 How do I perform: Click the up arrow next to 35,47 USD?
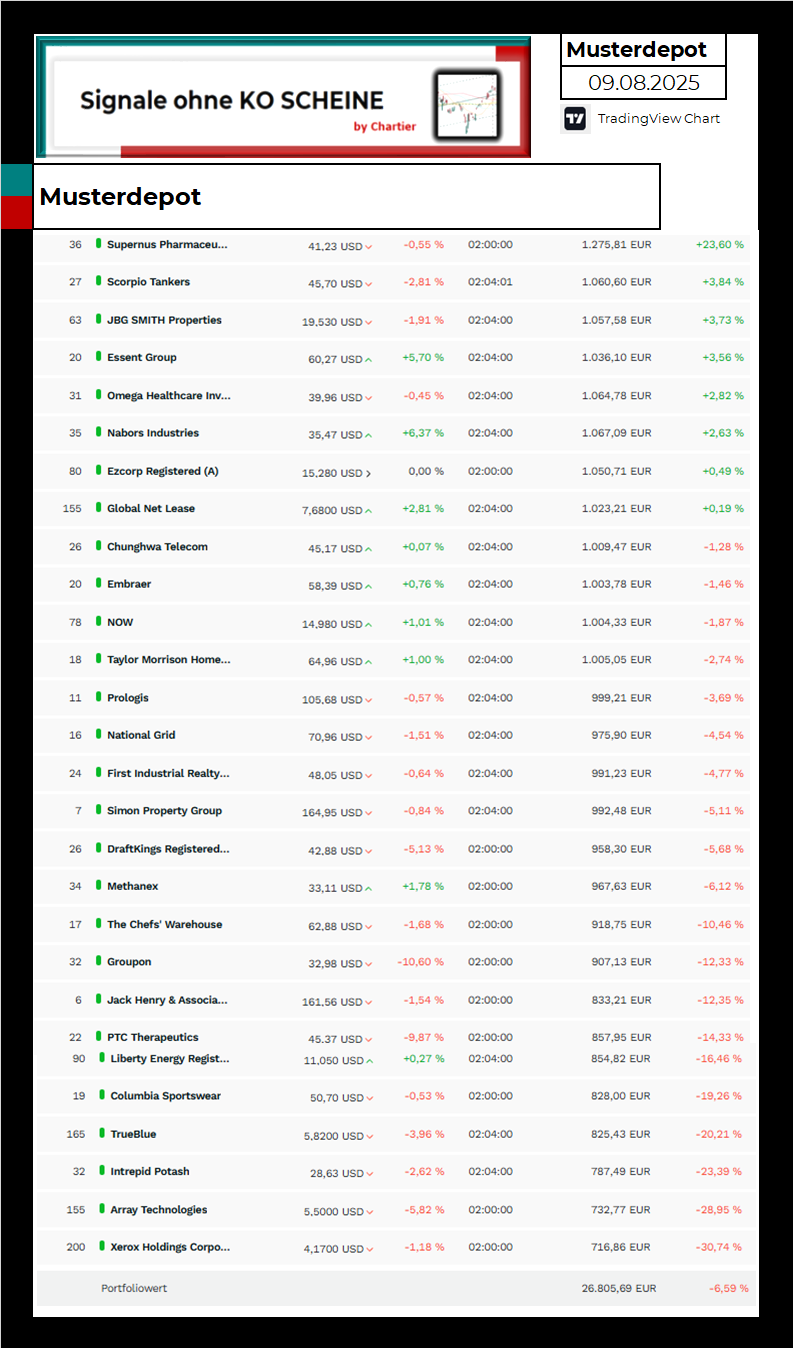pos(368,435)
